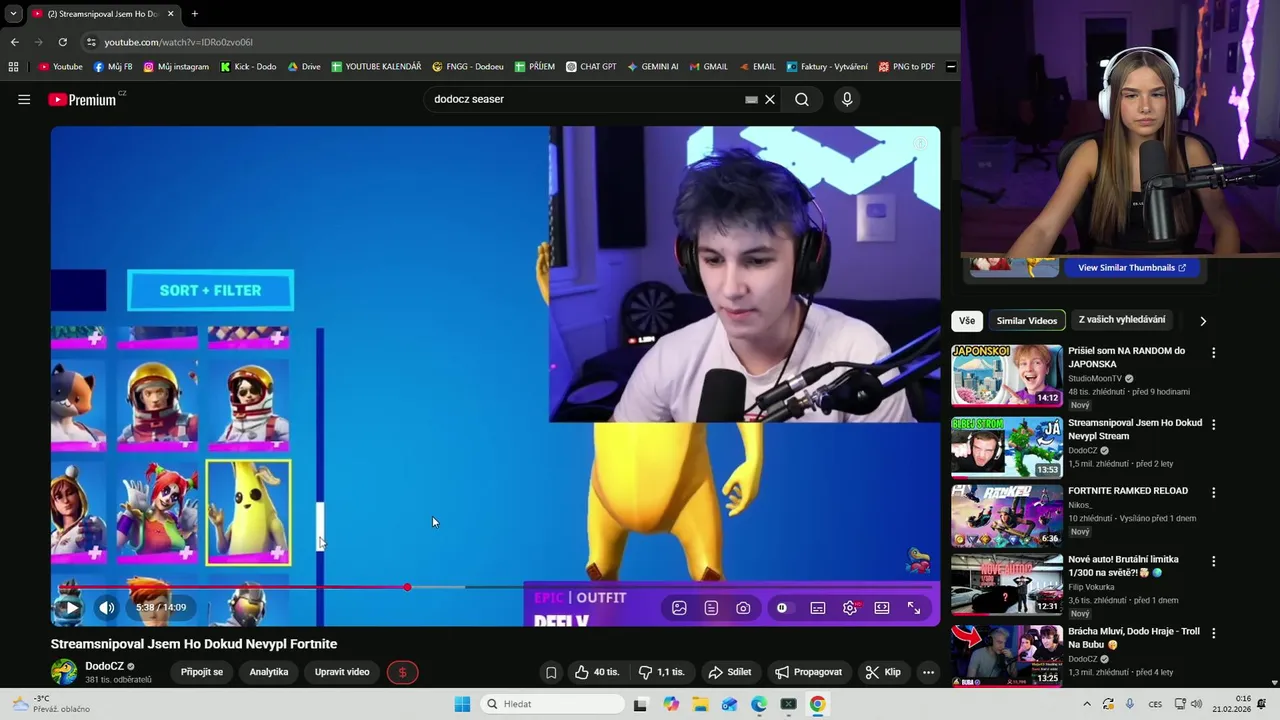The image size is (1280, 720).
Task: Open Analytika for this video
Action: [x=269, y=672]
